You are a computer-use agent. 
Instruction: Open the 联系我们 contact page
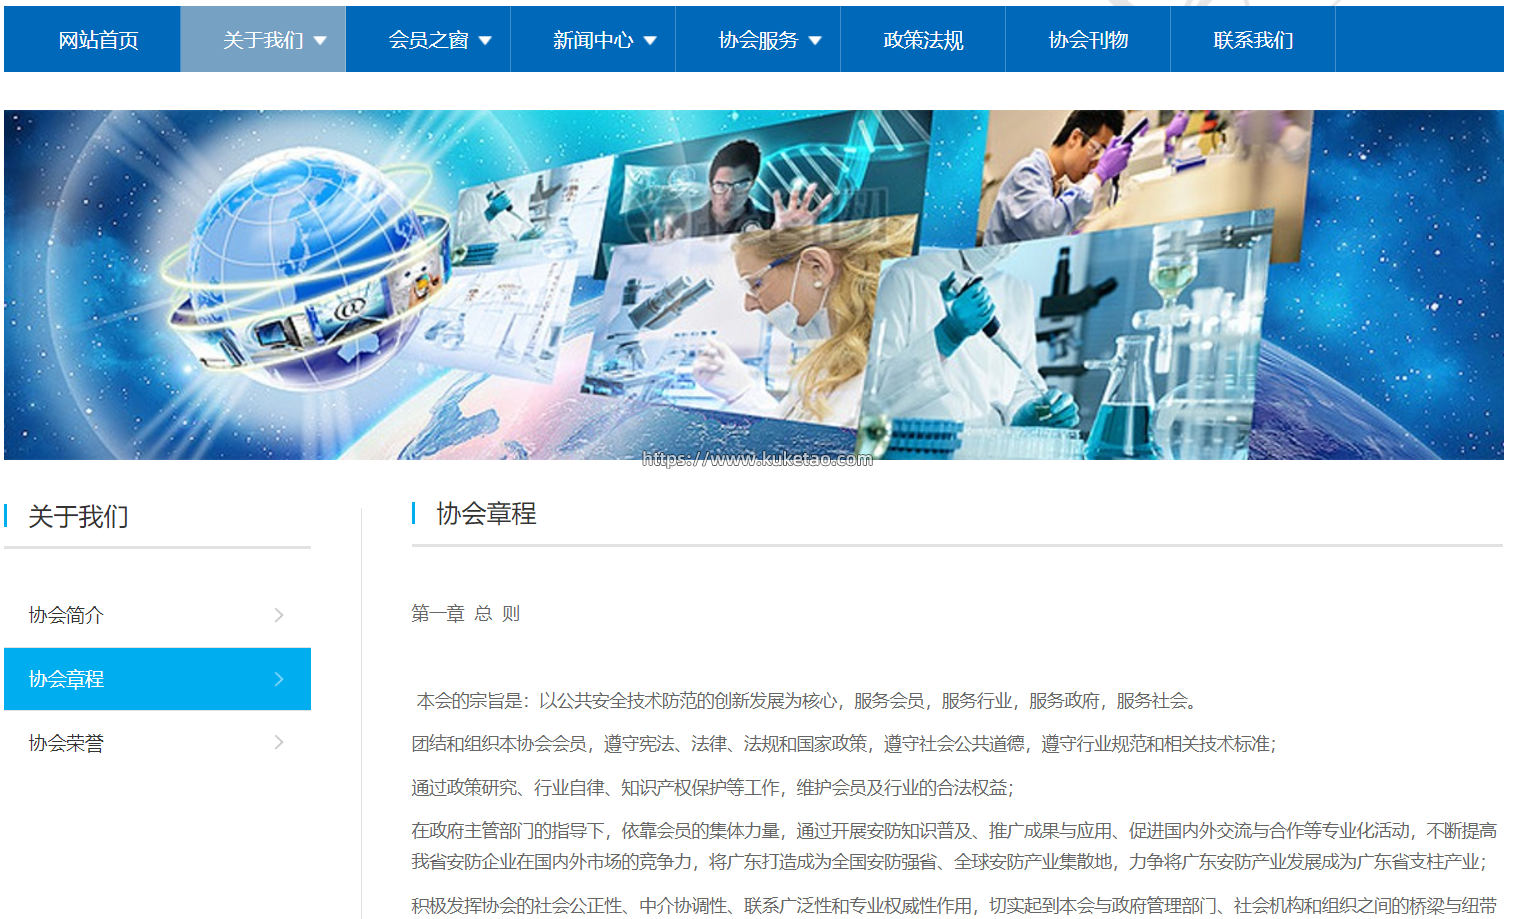tap(1253, 40)
